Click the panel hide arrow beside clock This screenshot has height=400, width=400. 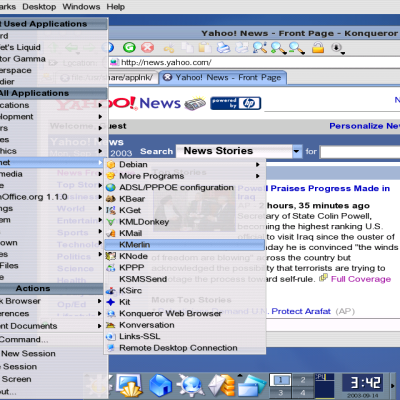(393, 386)
